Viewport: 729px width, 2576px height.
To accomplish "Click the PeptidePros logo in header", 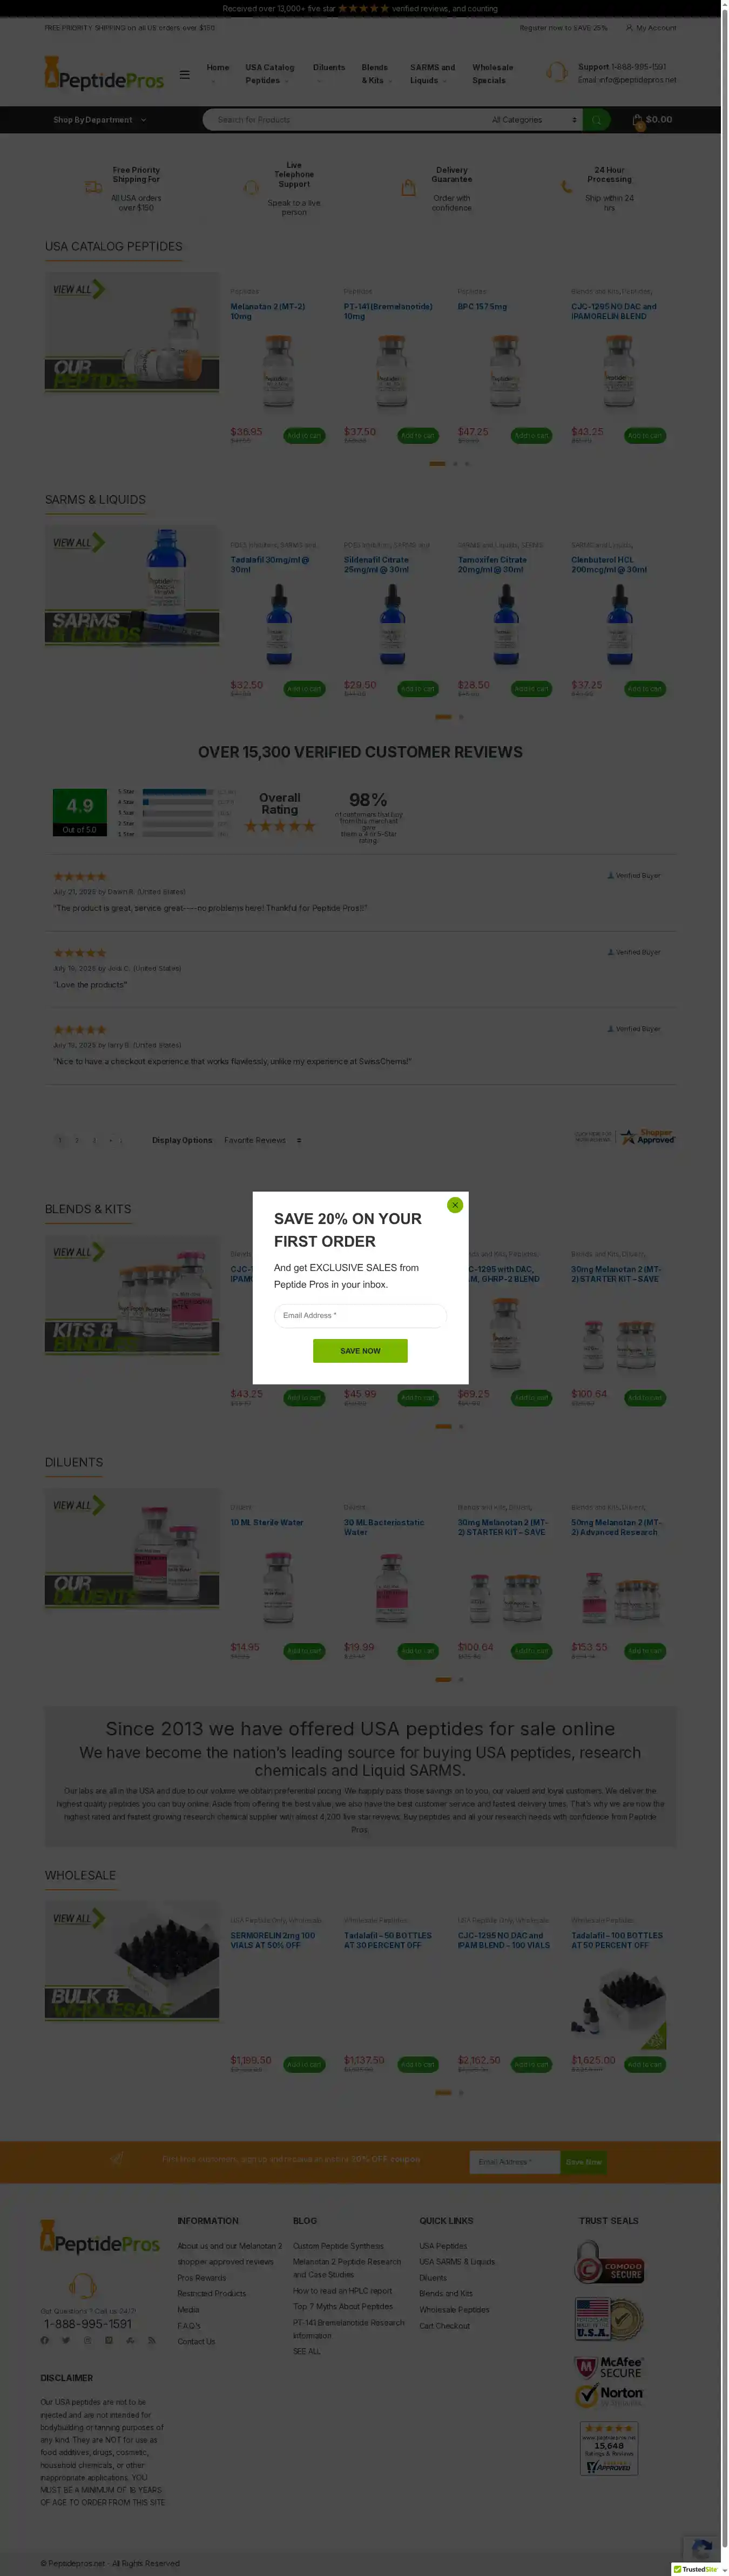I will [x=104, y=74].
